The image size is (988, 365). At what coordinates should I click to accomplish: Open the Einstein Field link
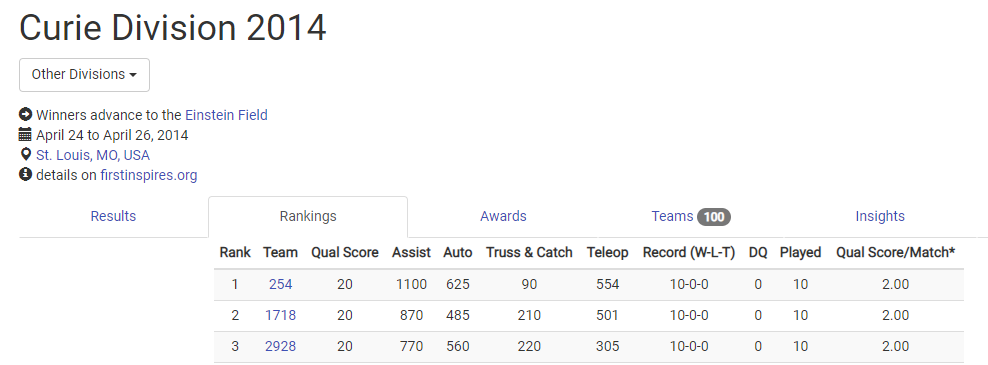pyautogui.click(x=226, y=115)
